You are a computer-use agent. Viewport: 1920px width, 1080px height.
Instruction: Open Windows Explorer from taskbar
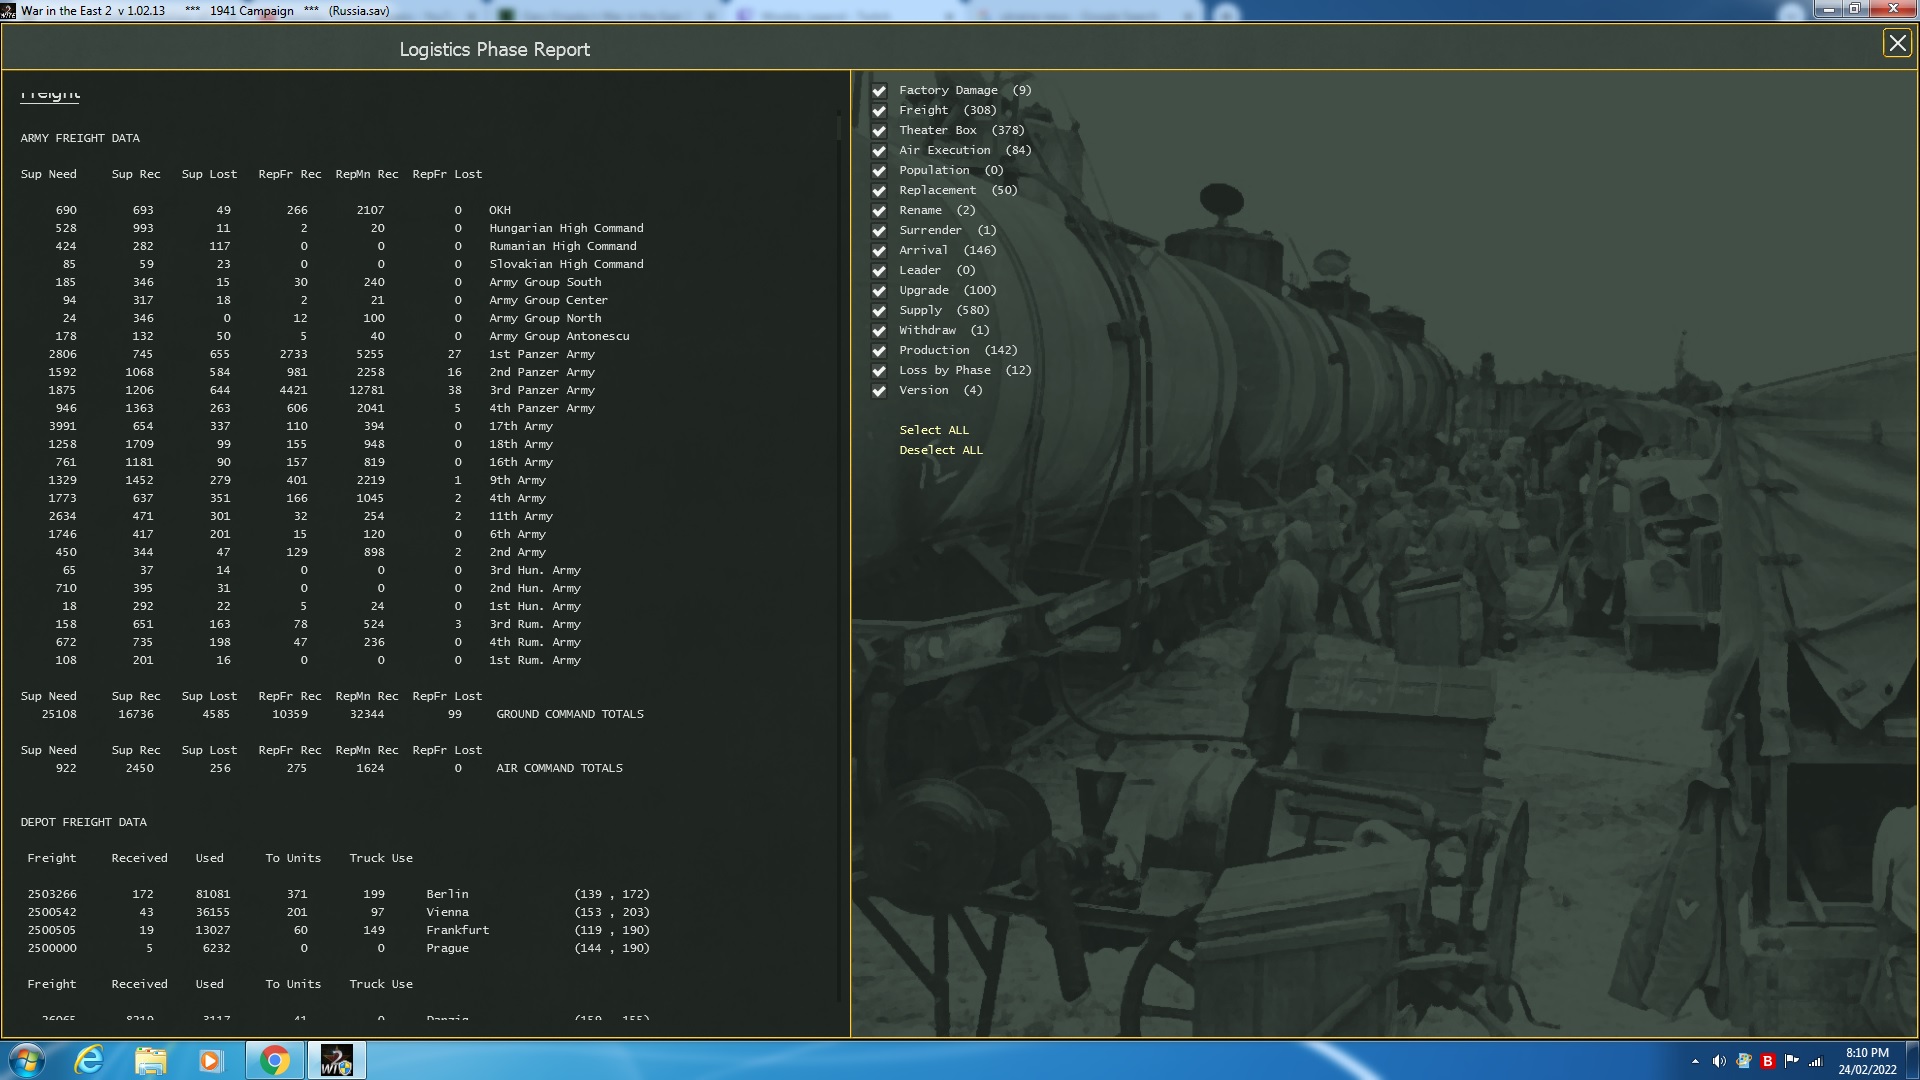point(150,1060)
